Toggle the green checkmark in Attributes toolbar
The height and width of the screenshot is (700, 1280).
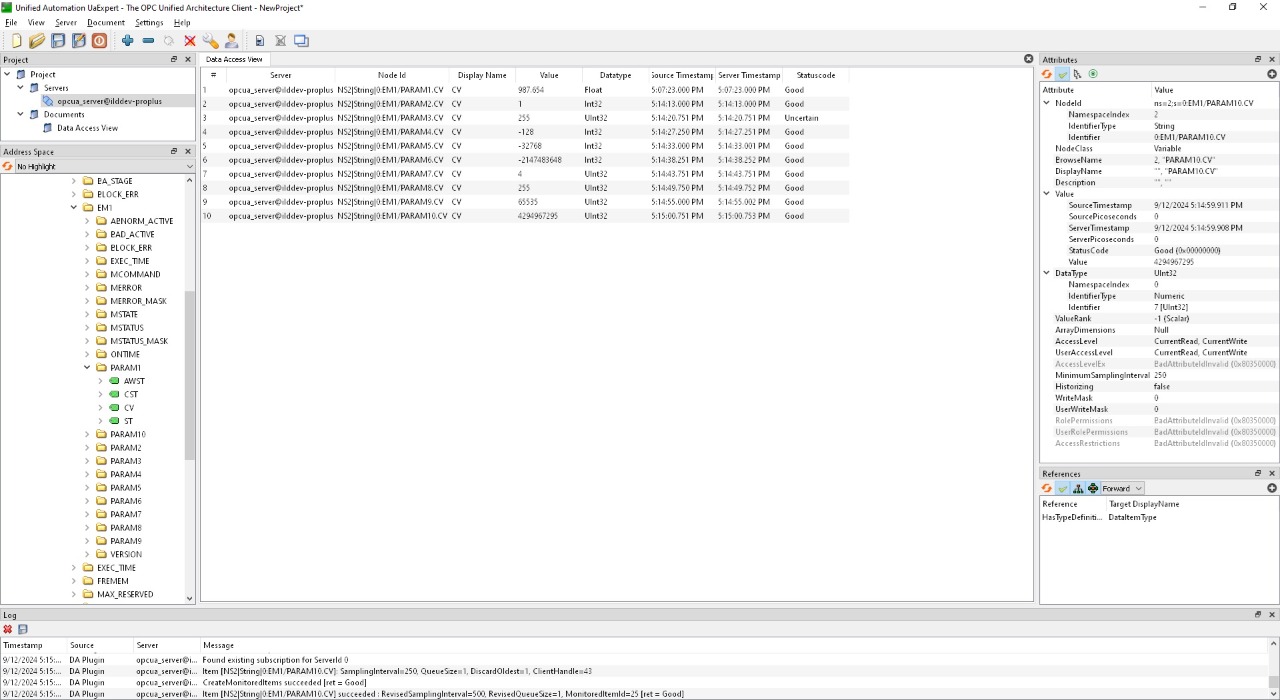1063,74
